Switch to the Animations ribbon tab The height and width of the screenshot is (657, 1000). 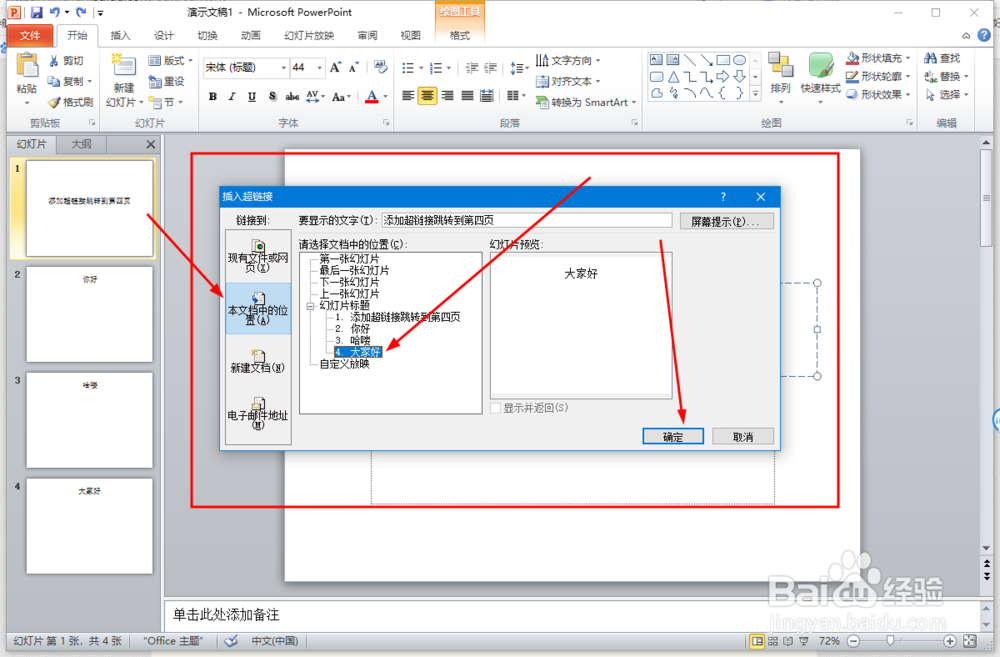[x=251, y=35]
